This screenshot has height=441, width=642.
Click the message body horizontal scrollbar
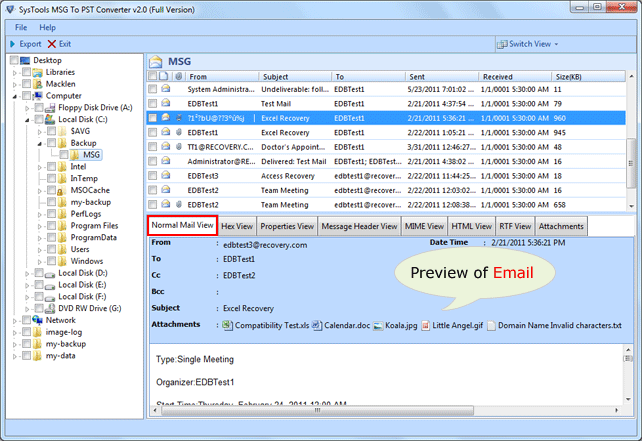coord(317,410)
